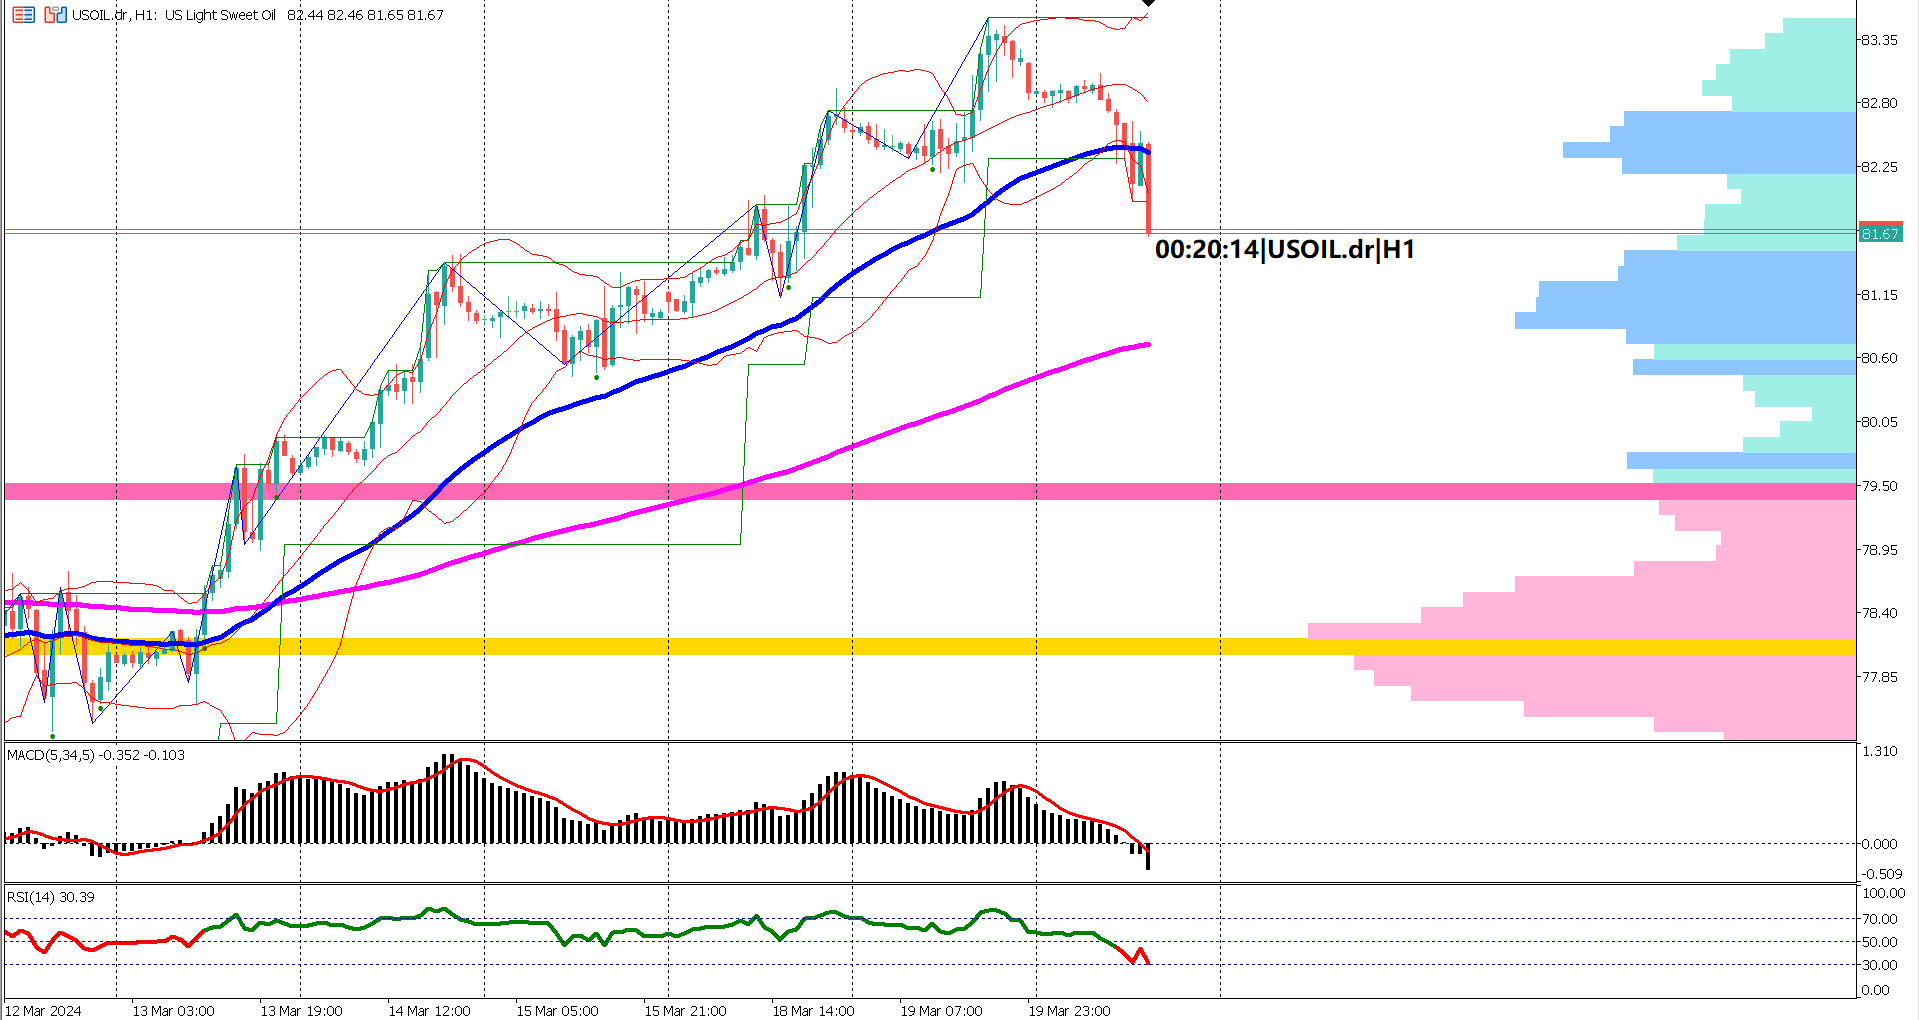Click the black chart shift triangle marker
This screenshot has height=1020, width=1919.
(1149, 4)
